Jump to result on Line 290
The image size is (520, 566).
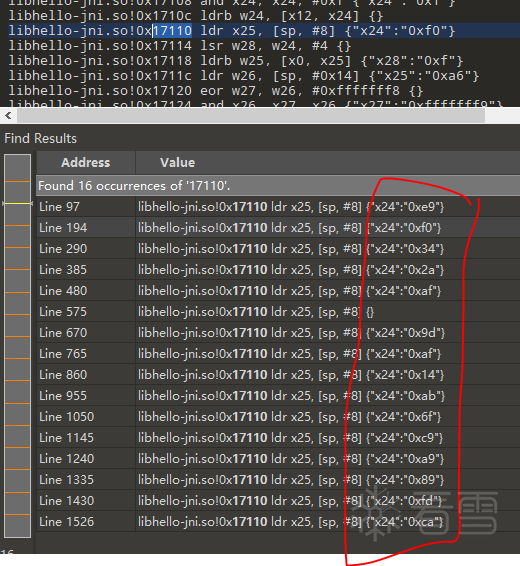(x=278, y=249)
